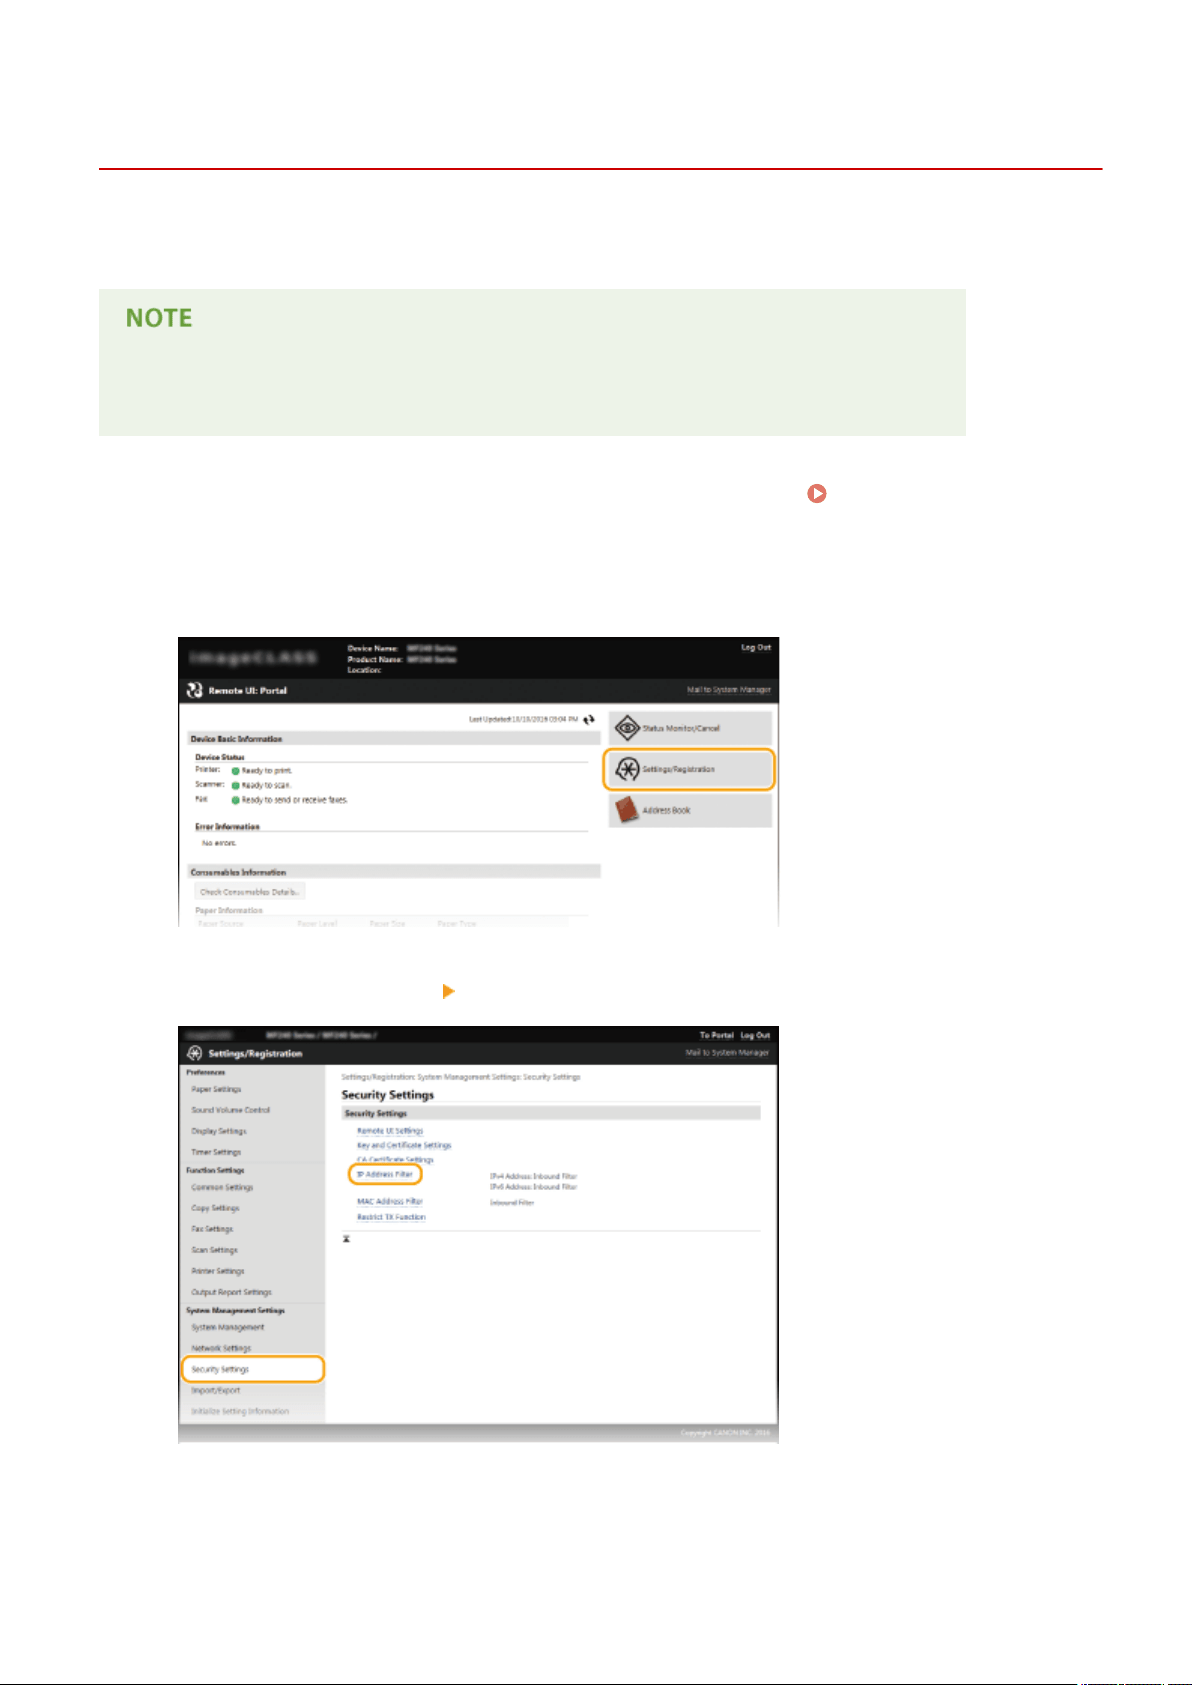Click the 'Inbound Filter' text beside MAC Address Filter
This screenshot has width=1192, height=1685.
click(x=512, y=1202)
